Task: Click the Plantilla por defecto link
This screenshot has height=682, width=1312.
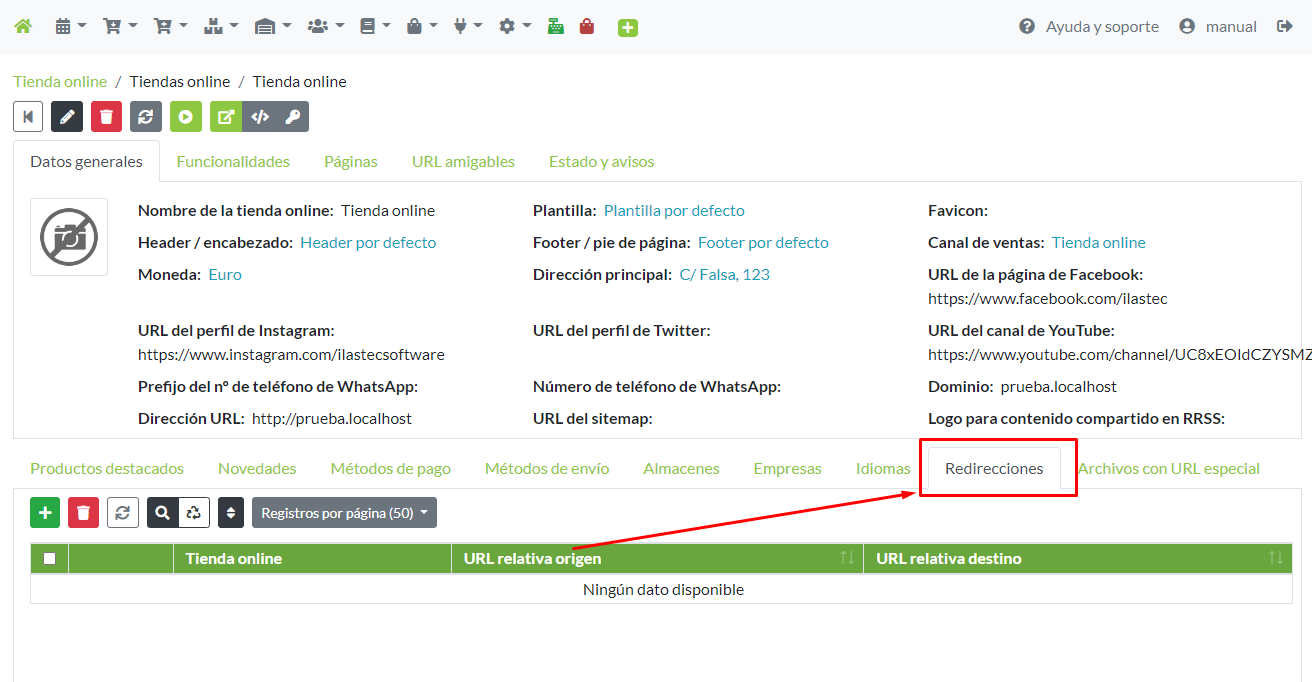Action: [x=674, y=211]
